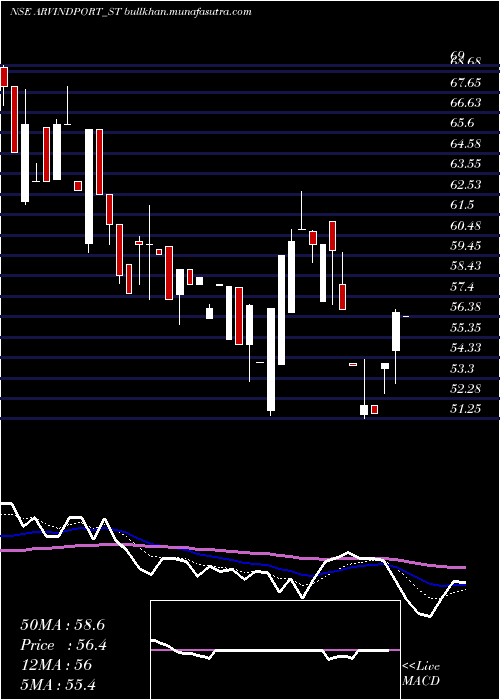Click the 12MA : 56 value

(56, 665)
